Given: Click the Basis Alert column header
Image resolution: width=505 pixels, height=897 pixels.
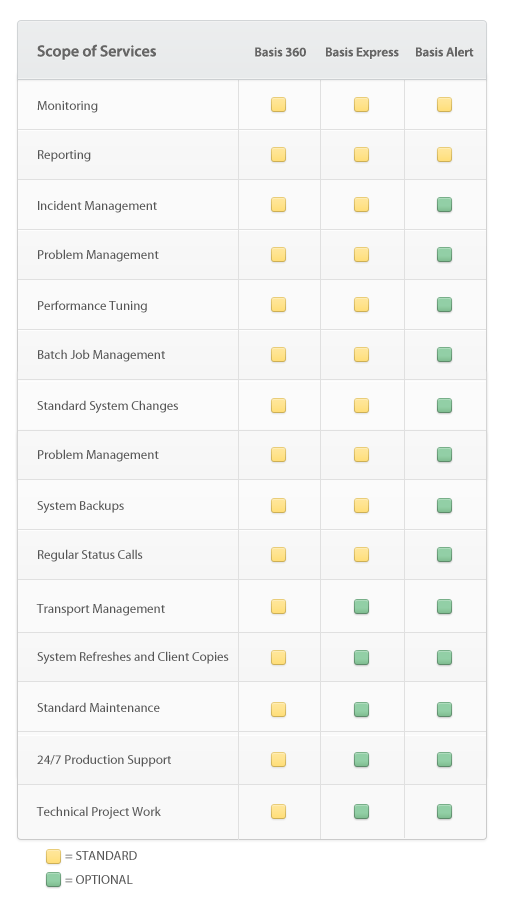Looking at the screenshot, I should pyautogui.click(x=444, y=52).
